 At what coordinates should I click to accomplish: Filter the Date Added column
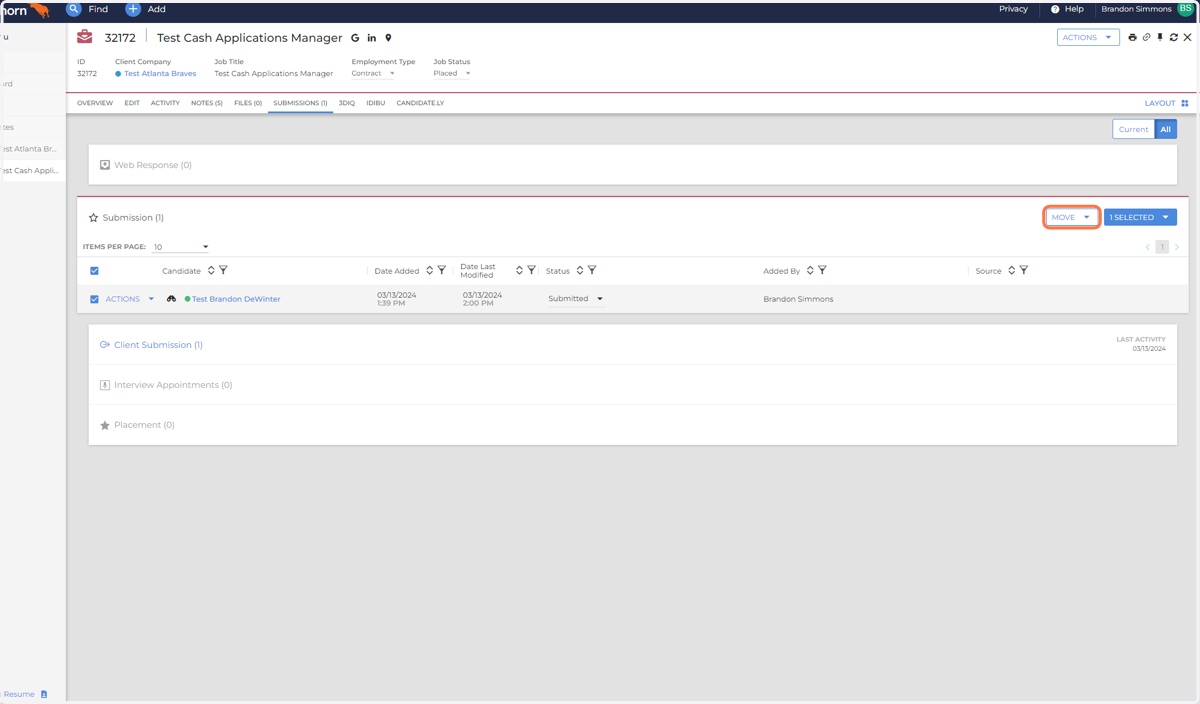coord(441,270)
